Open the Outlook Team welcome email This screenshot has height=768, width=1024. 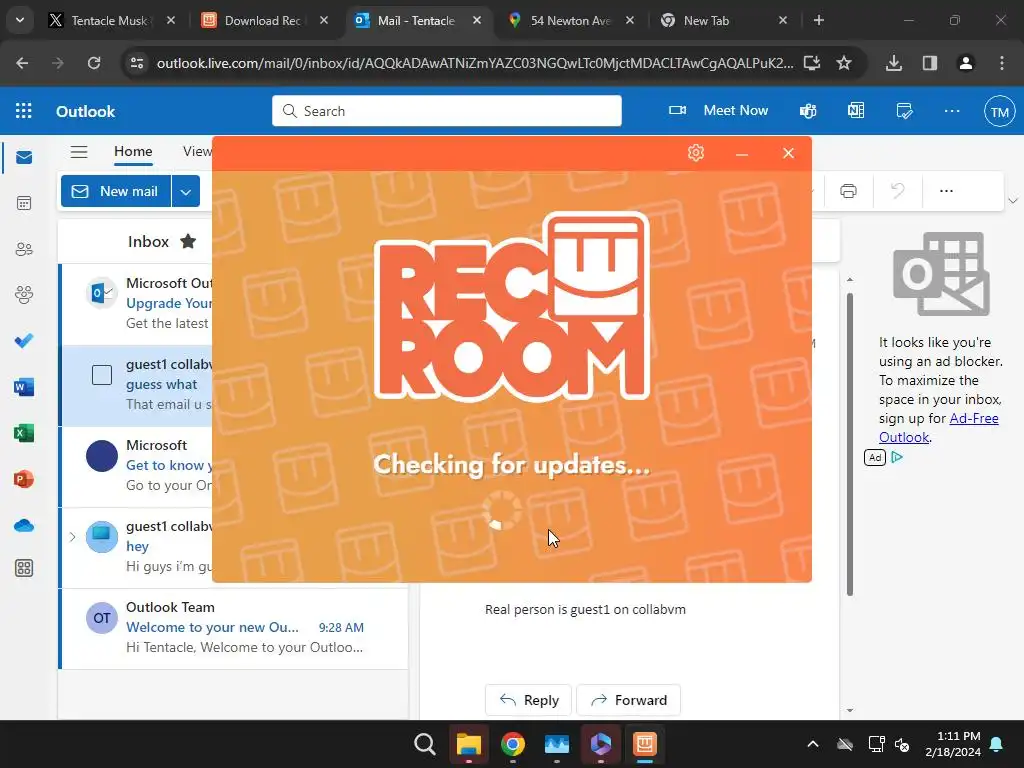[234, 628]
